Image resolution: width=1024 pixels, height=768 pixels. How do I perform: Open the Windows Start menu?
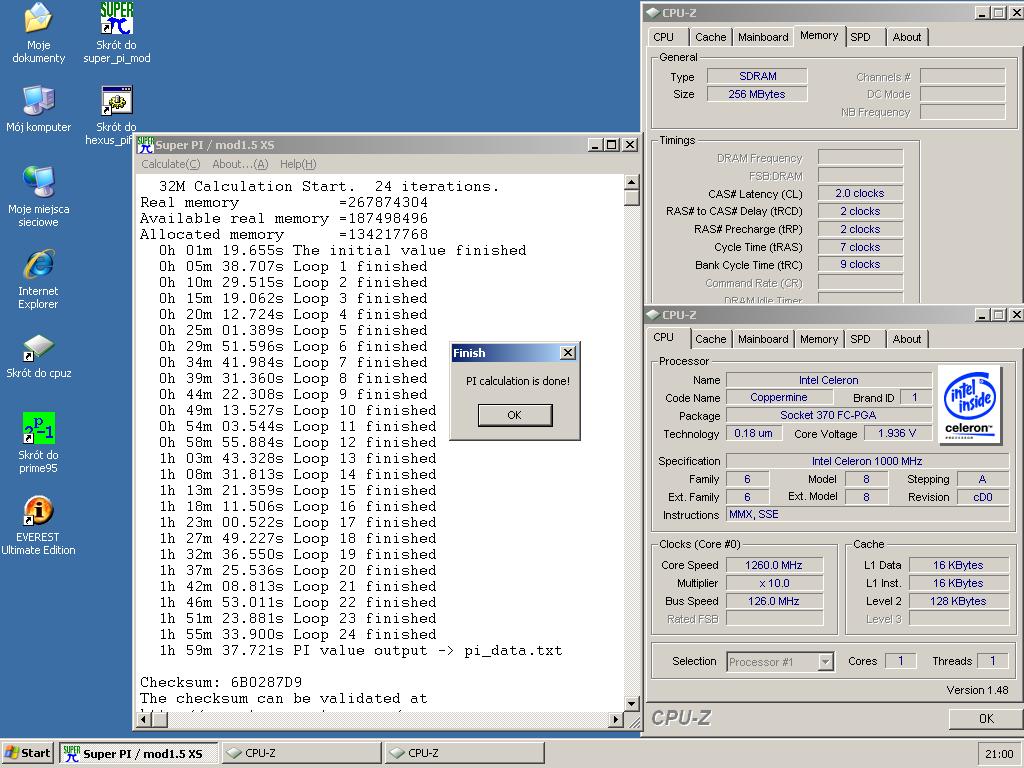point(27,753)
